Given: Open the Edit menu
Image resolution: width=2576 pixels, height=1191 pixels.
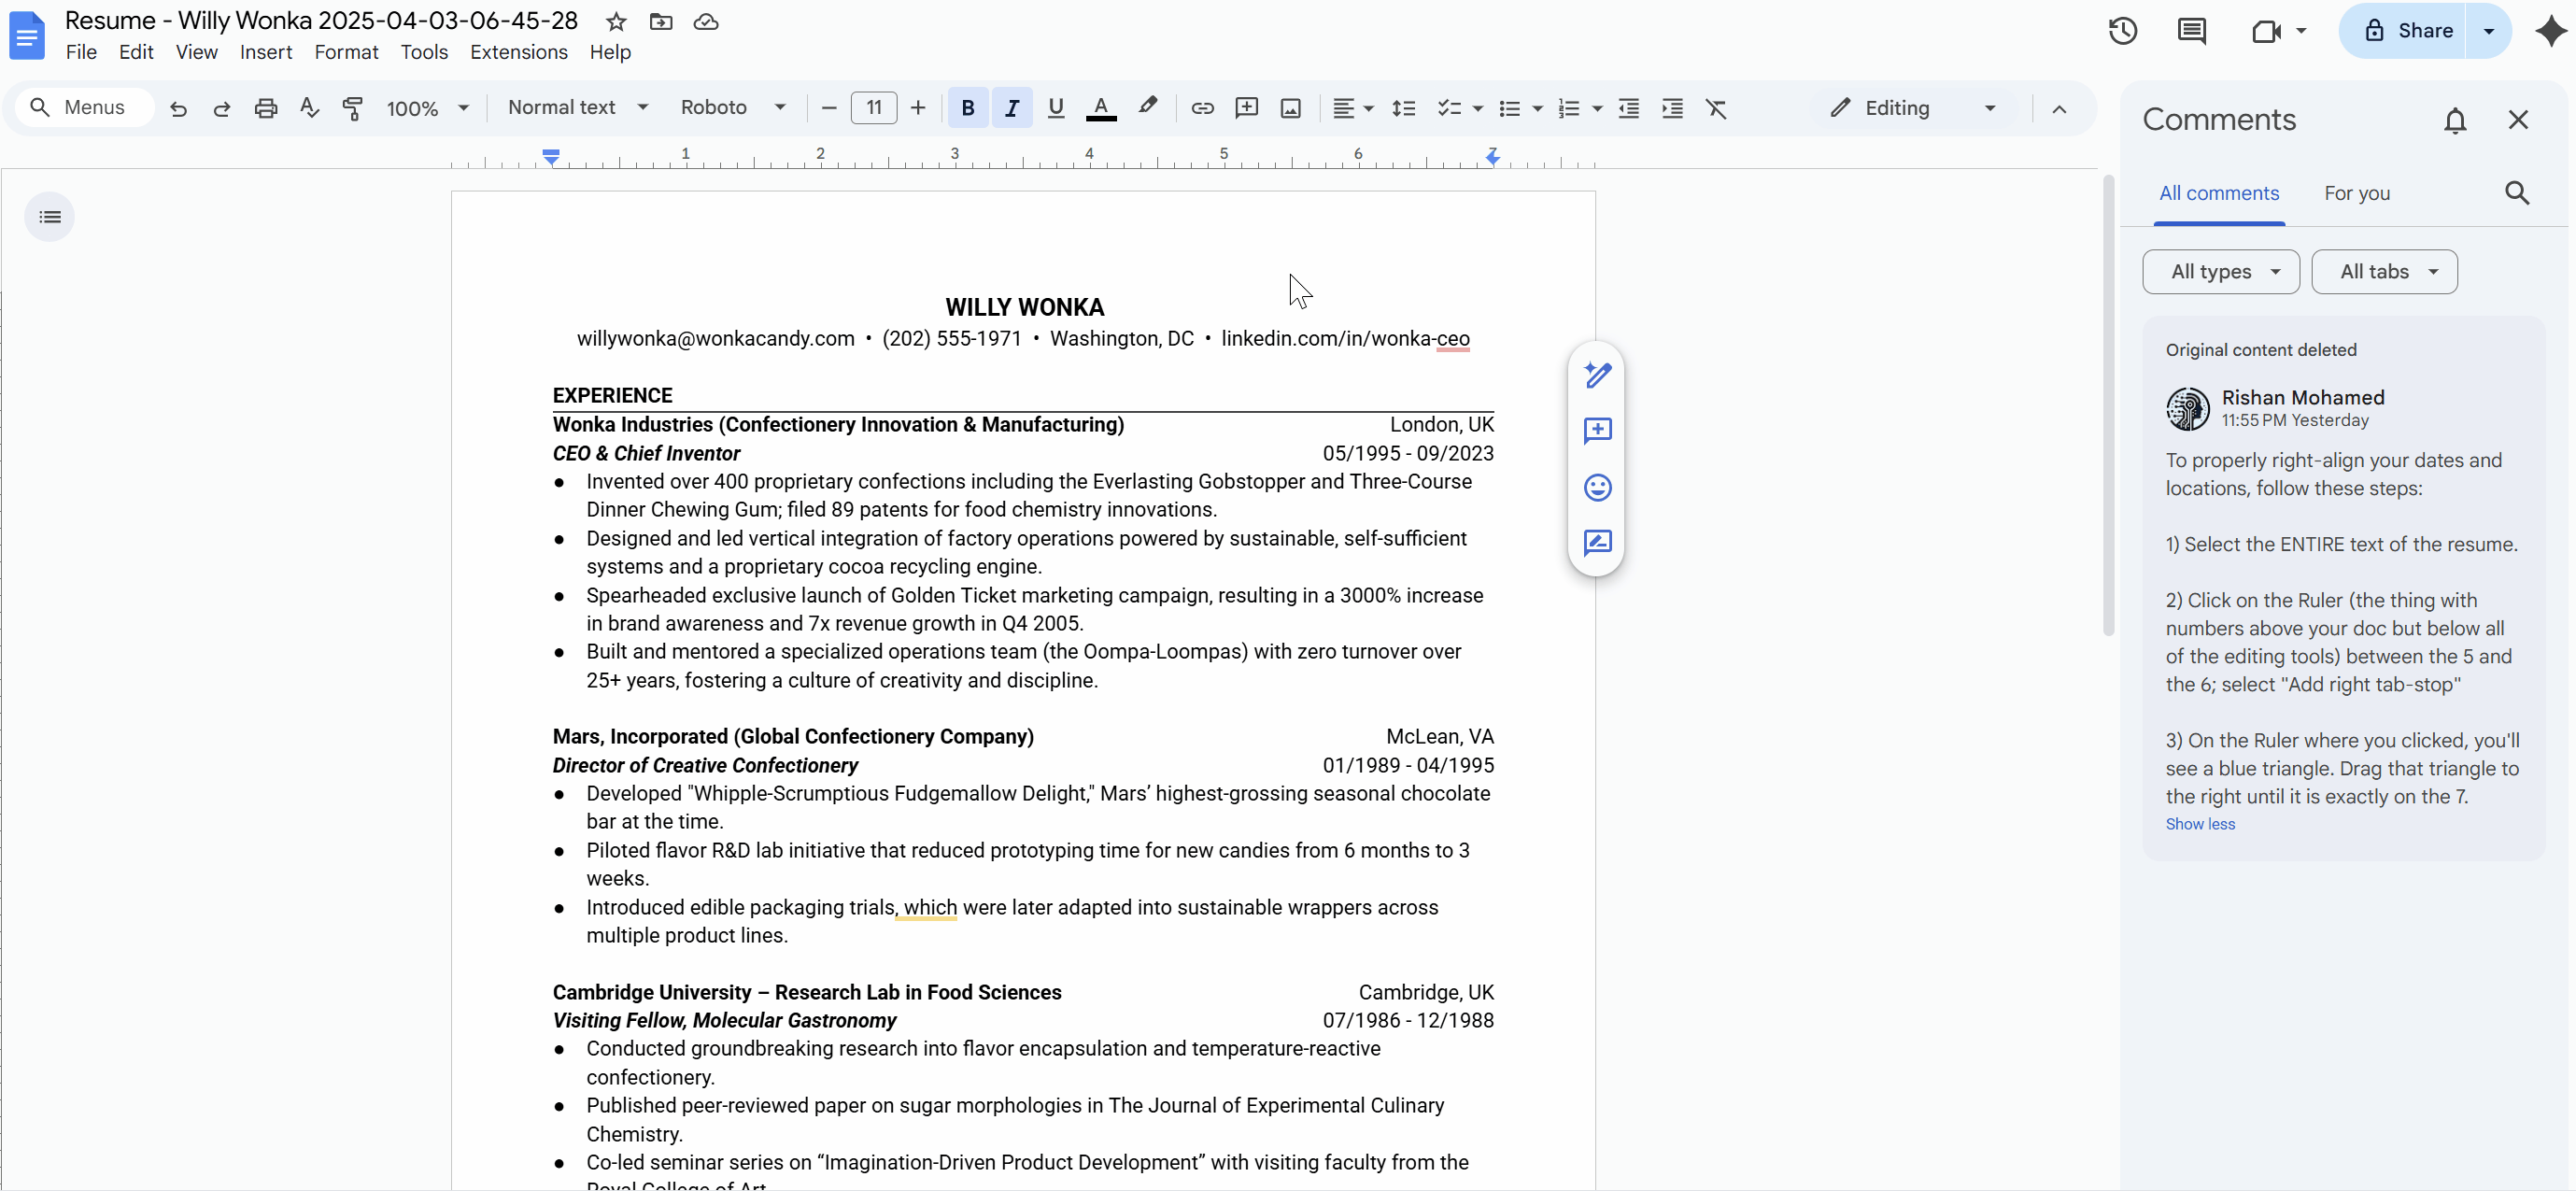Looking at the screenshot, I should (x=136, y=52).
